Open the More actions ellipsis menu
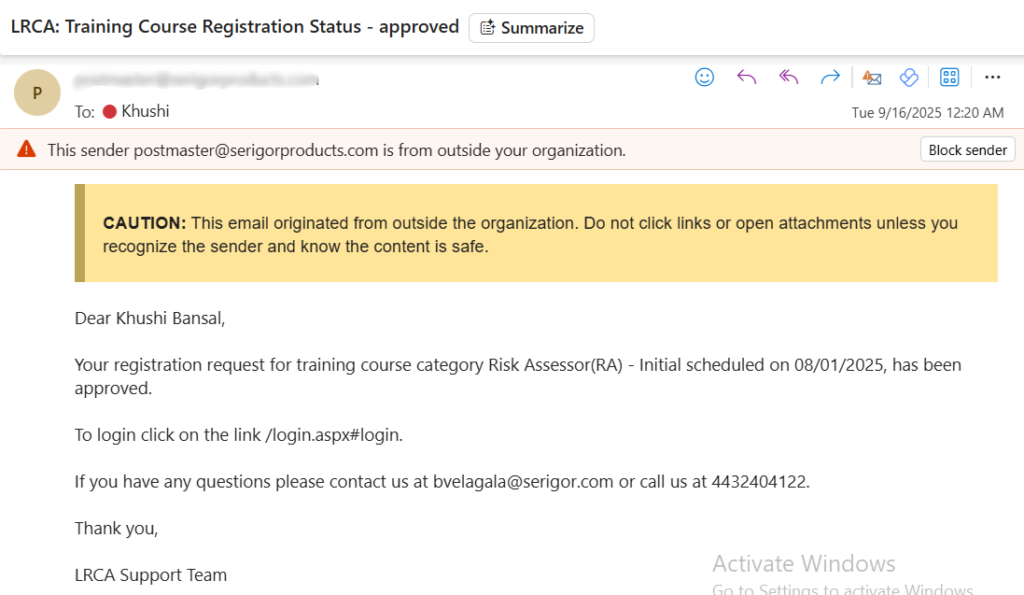1024x595 pixels. [x=992, y=77]
